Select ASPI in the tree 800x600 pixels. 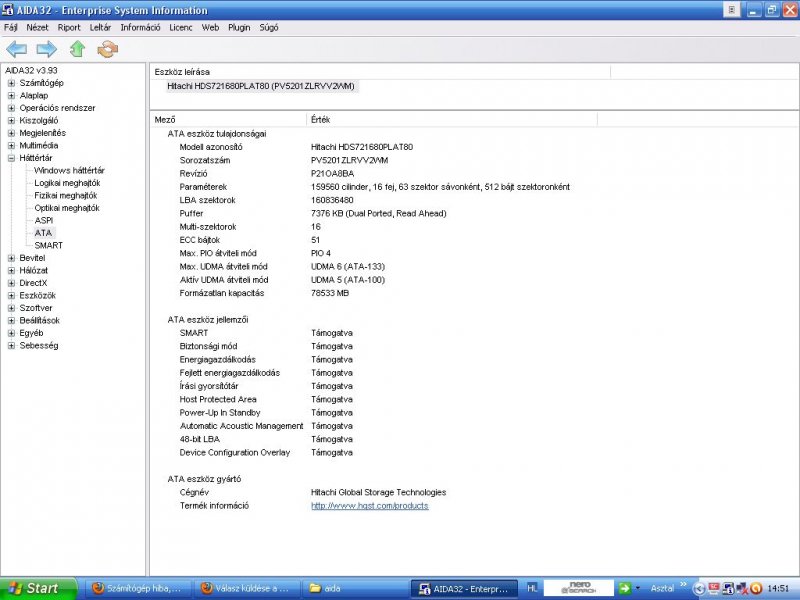pos(43,220)
